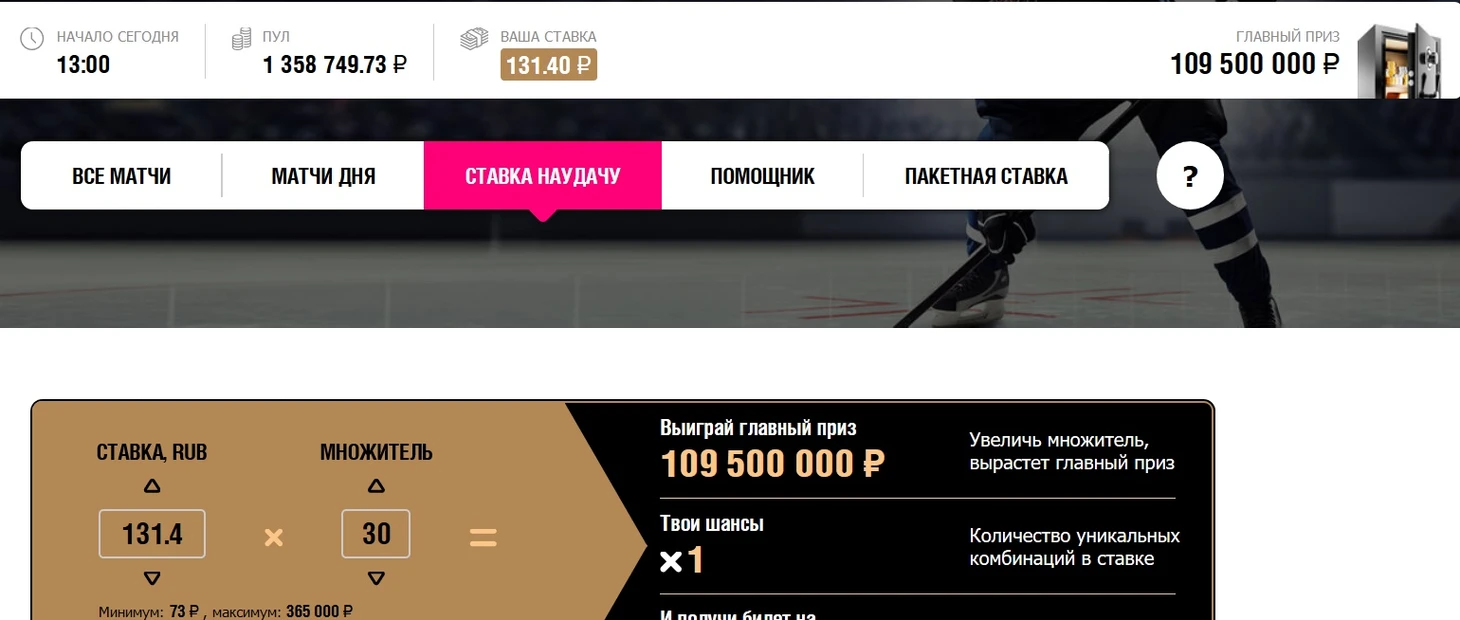Screen dimensions: 1460x620
Task: Increase Множитель with the up arrow
Action: click(x=376, y=486)
